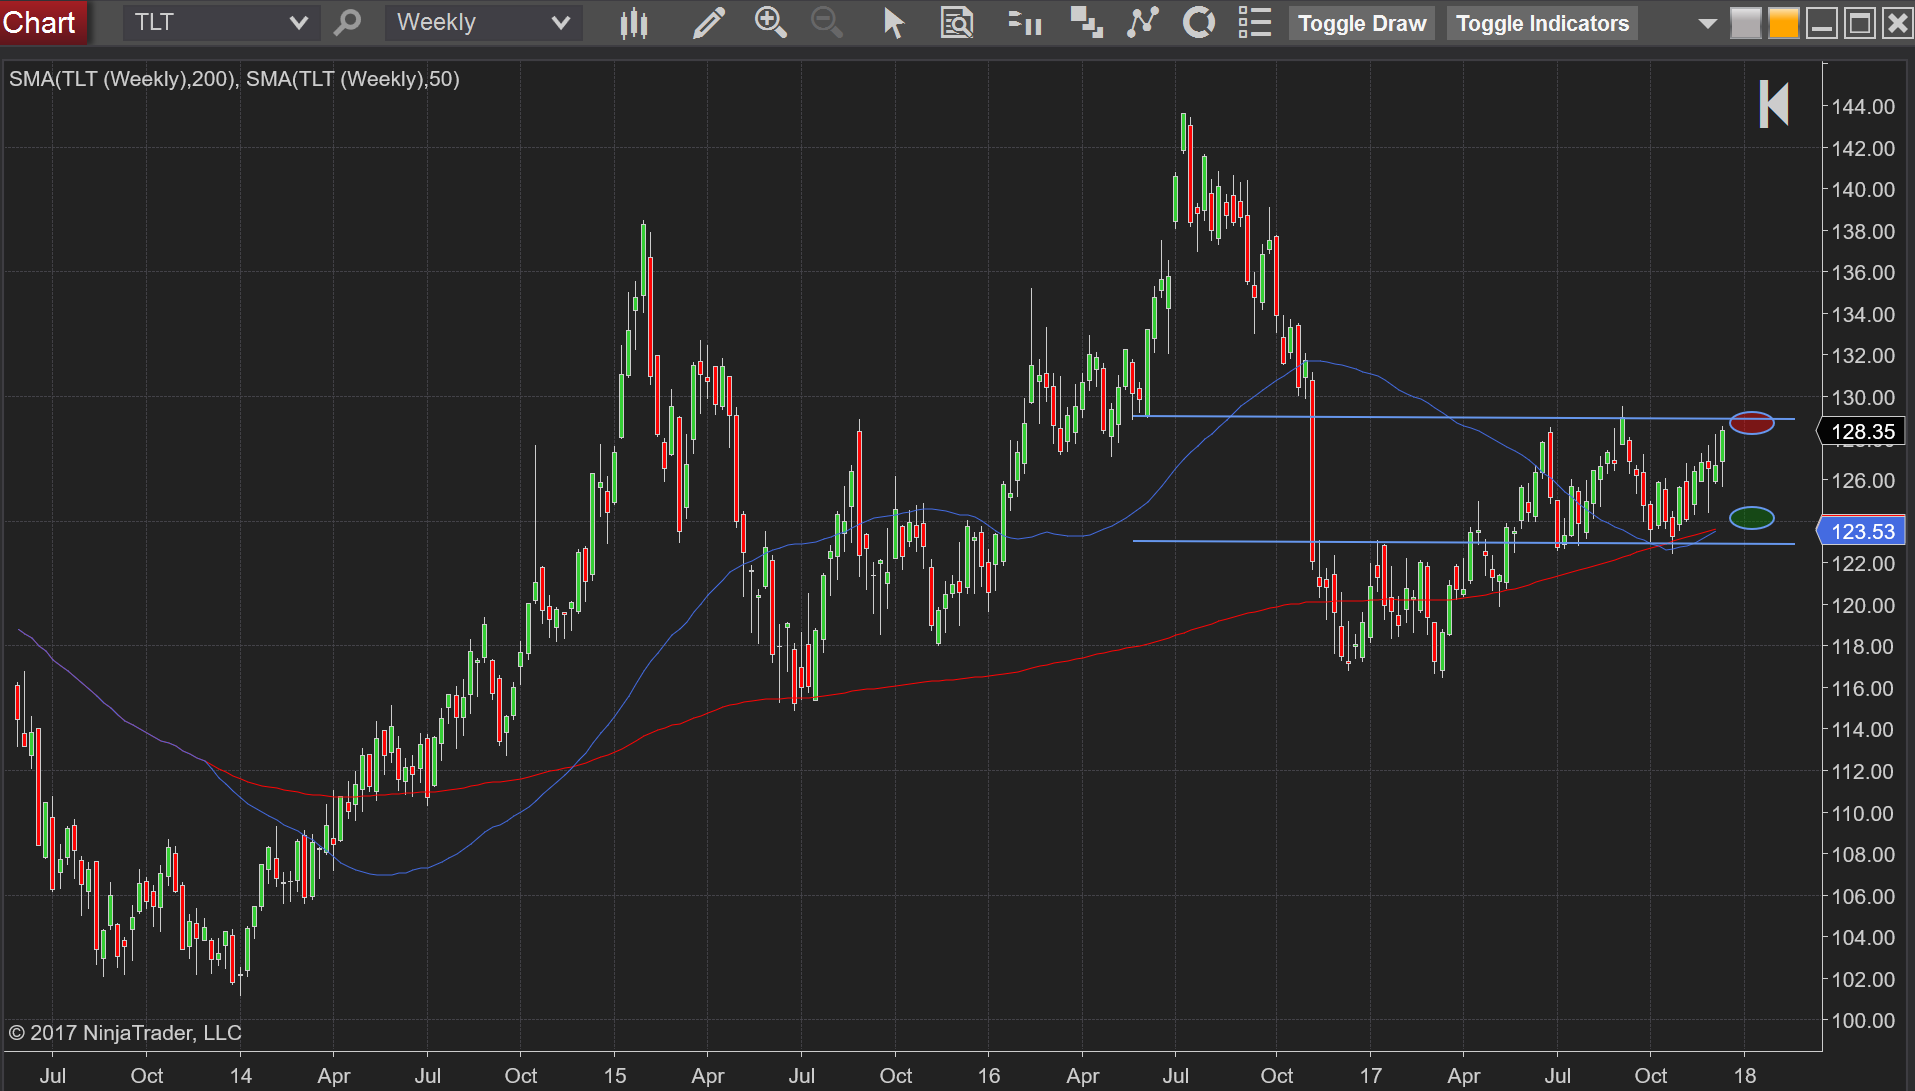Viewport: 1915px width, 1091px height.
Task: Select the green ellipse drawing object
Action: click(x=1752, y=518)
